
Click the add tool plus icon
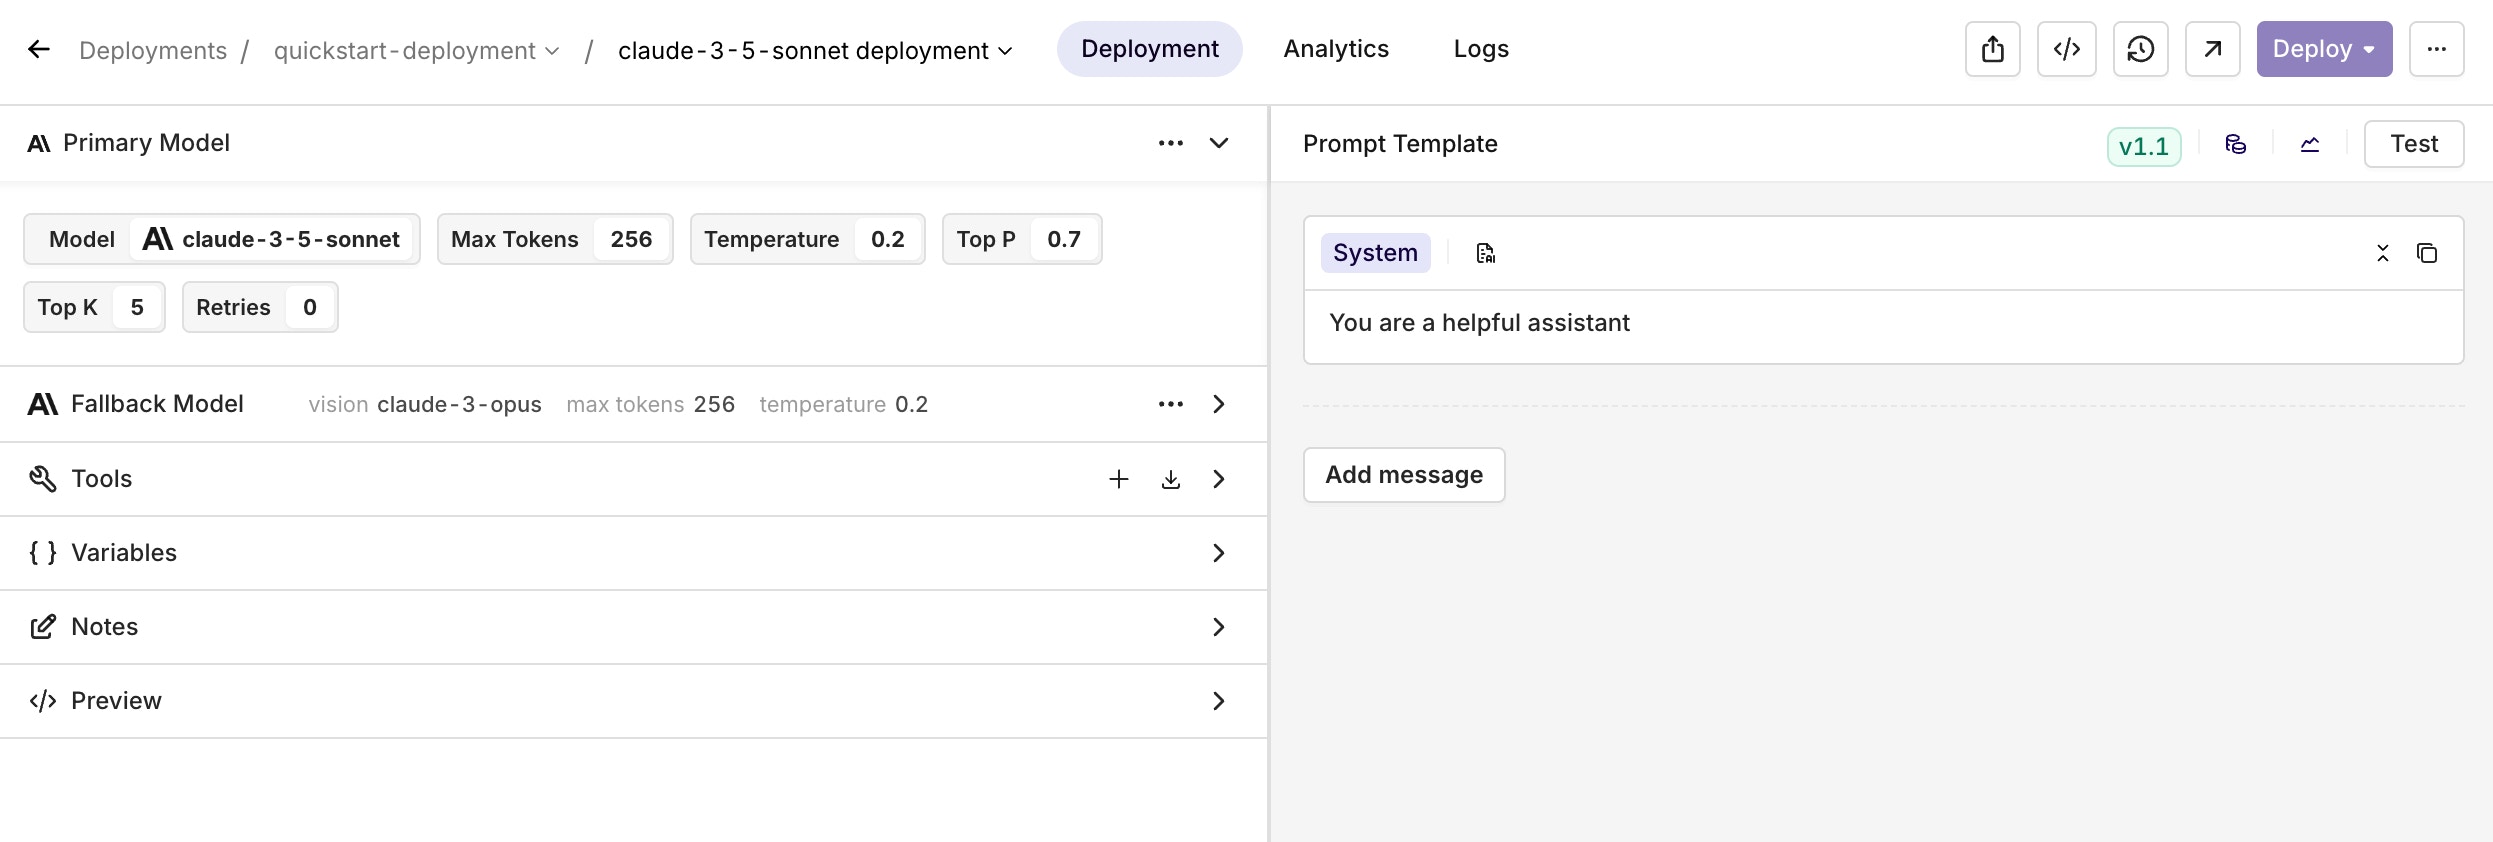coord(1118,479)
